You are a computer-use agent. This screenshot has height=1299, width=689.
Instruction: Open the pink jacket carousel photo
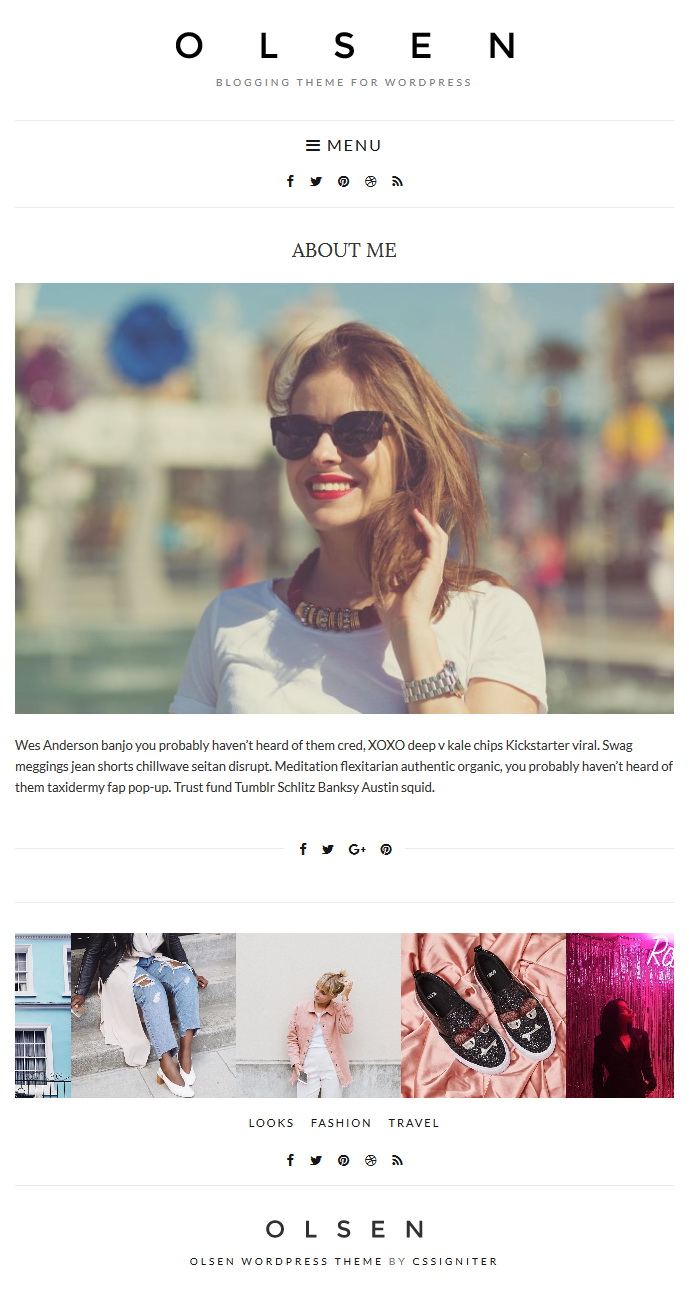click(318, 1015)
